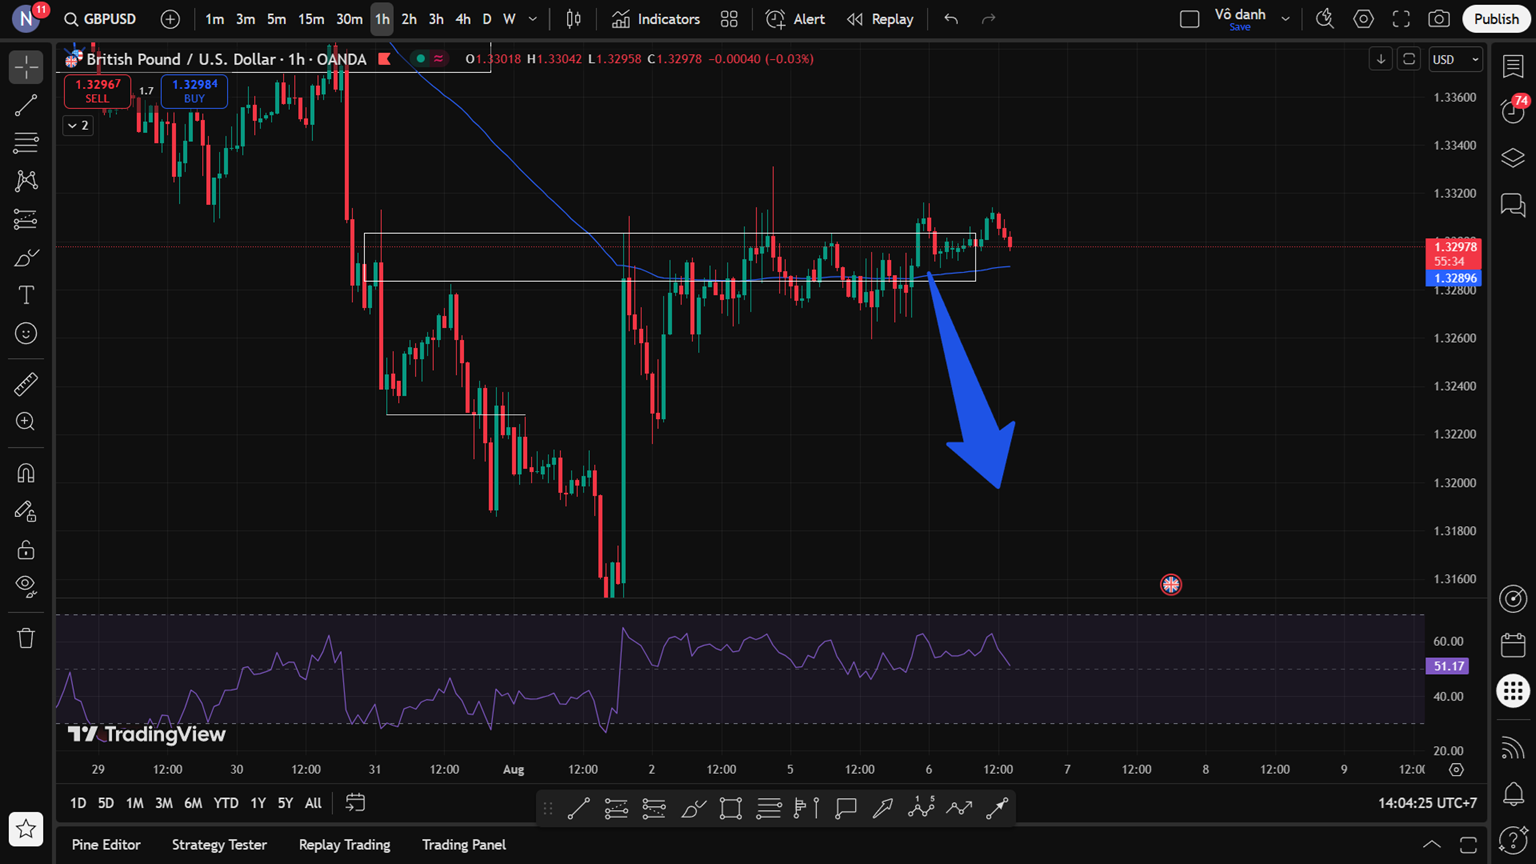1536x864 pixels.
Task: Open the layout setup square icon
Action: tap(1189, 19)
